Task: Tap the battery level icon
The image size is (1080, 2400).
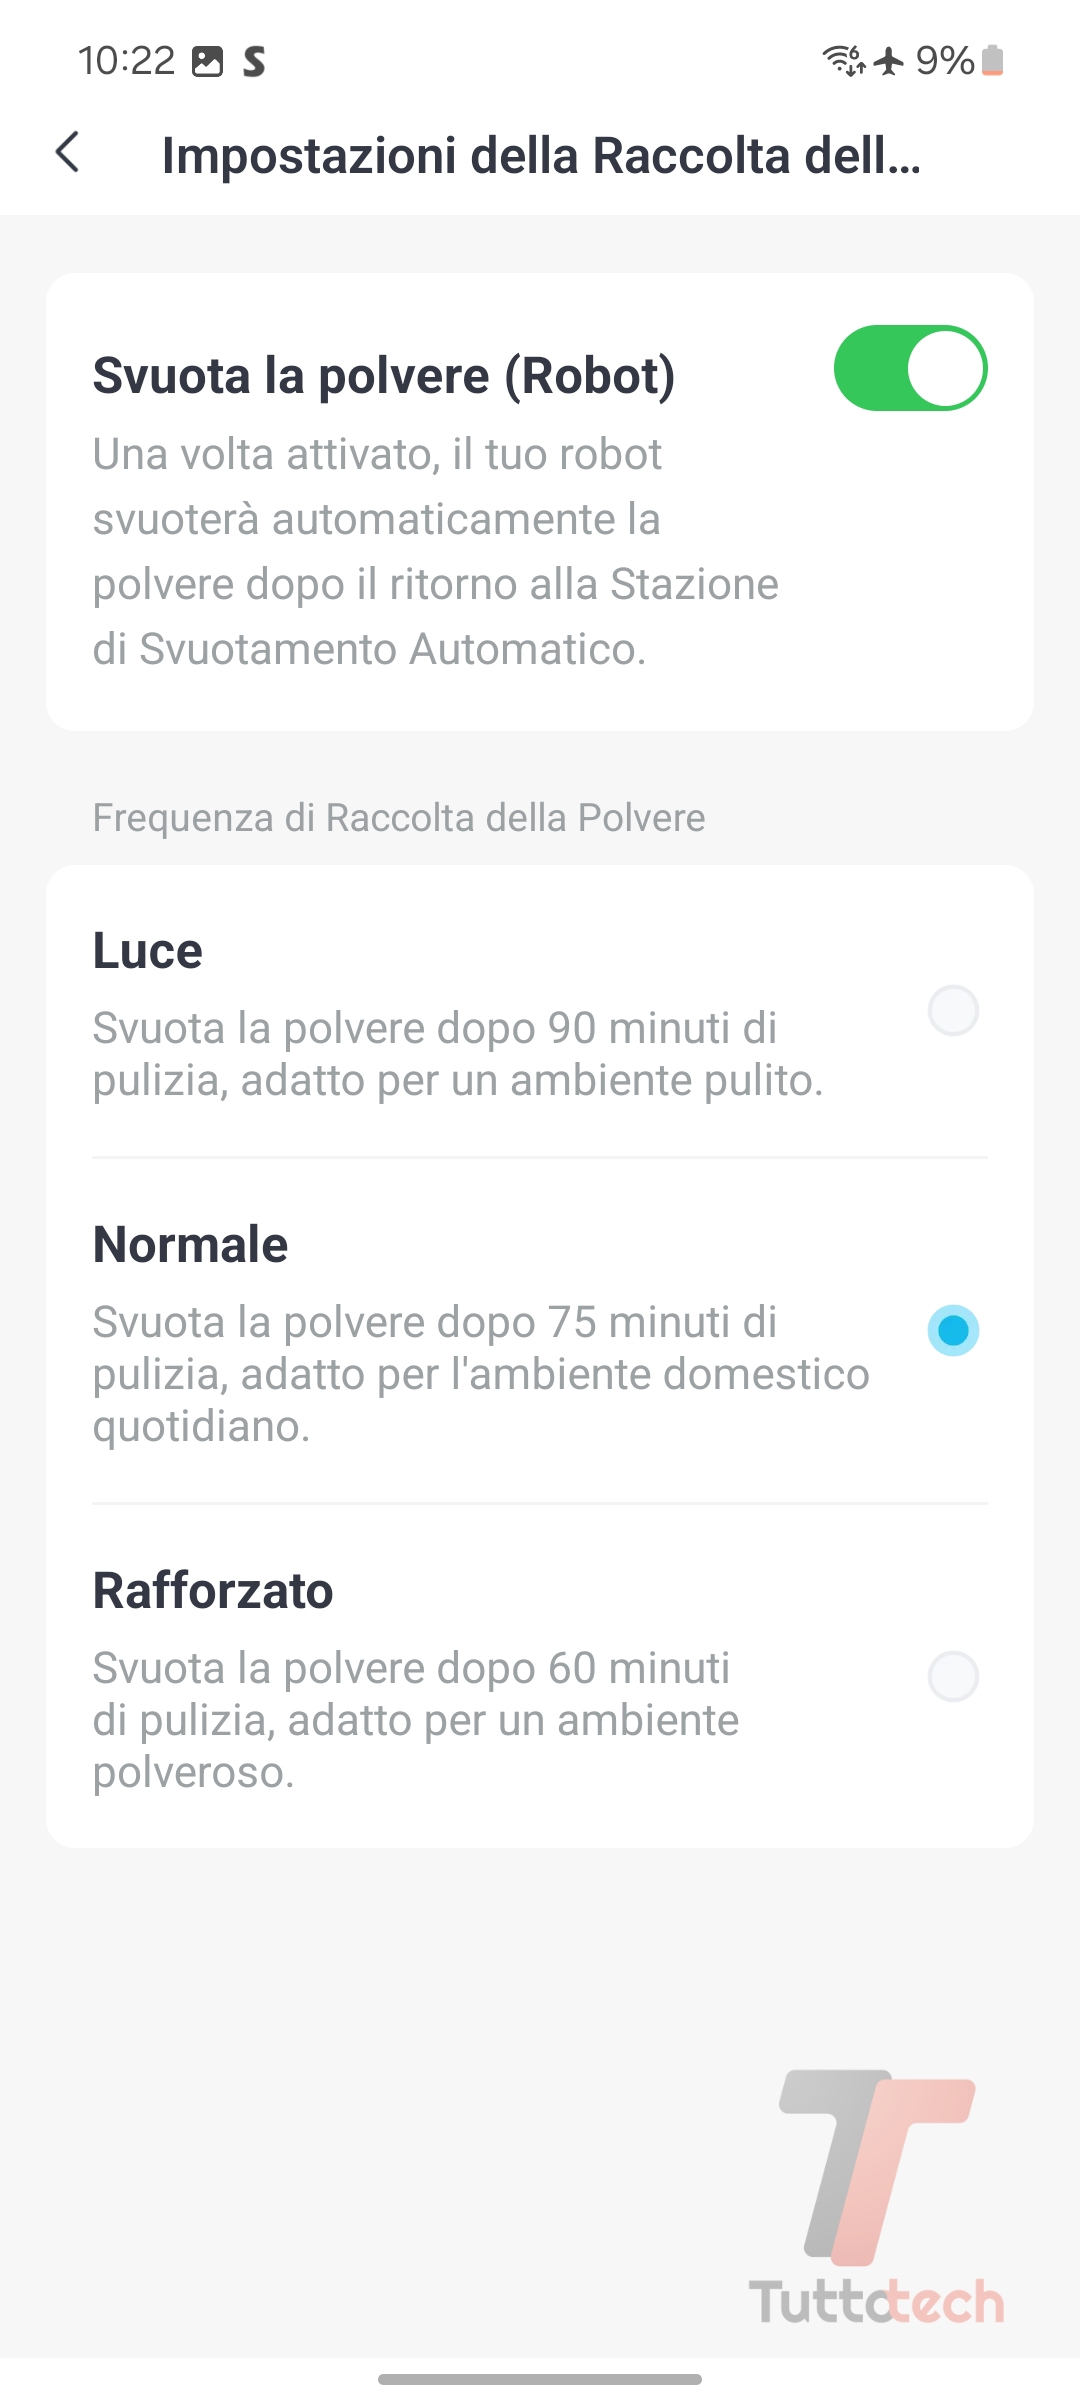Action: (x=992, y=61)
